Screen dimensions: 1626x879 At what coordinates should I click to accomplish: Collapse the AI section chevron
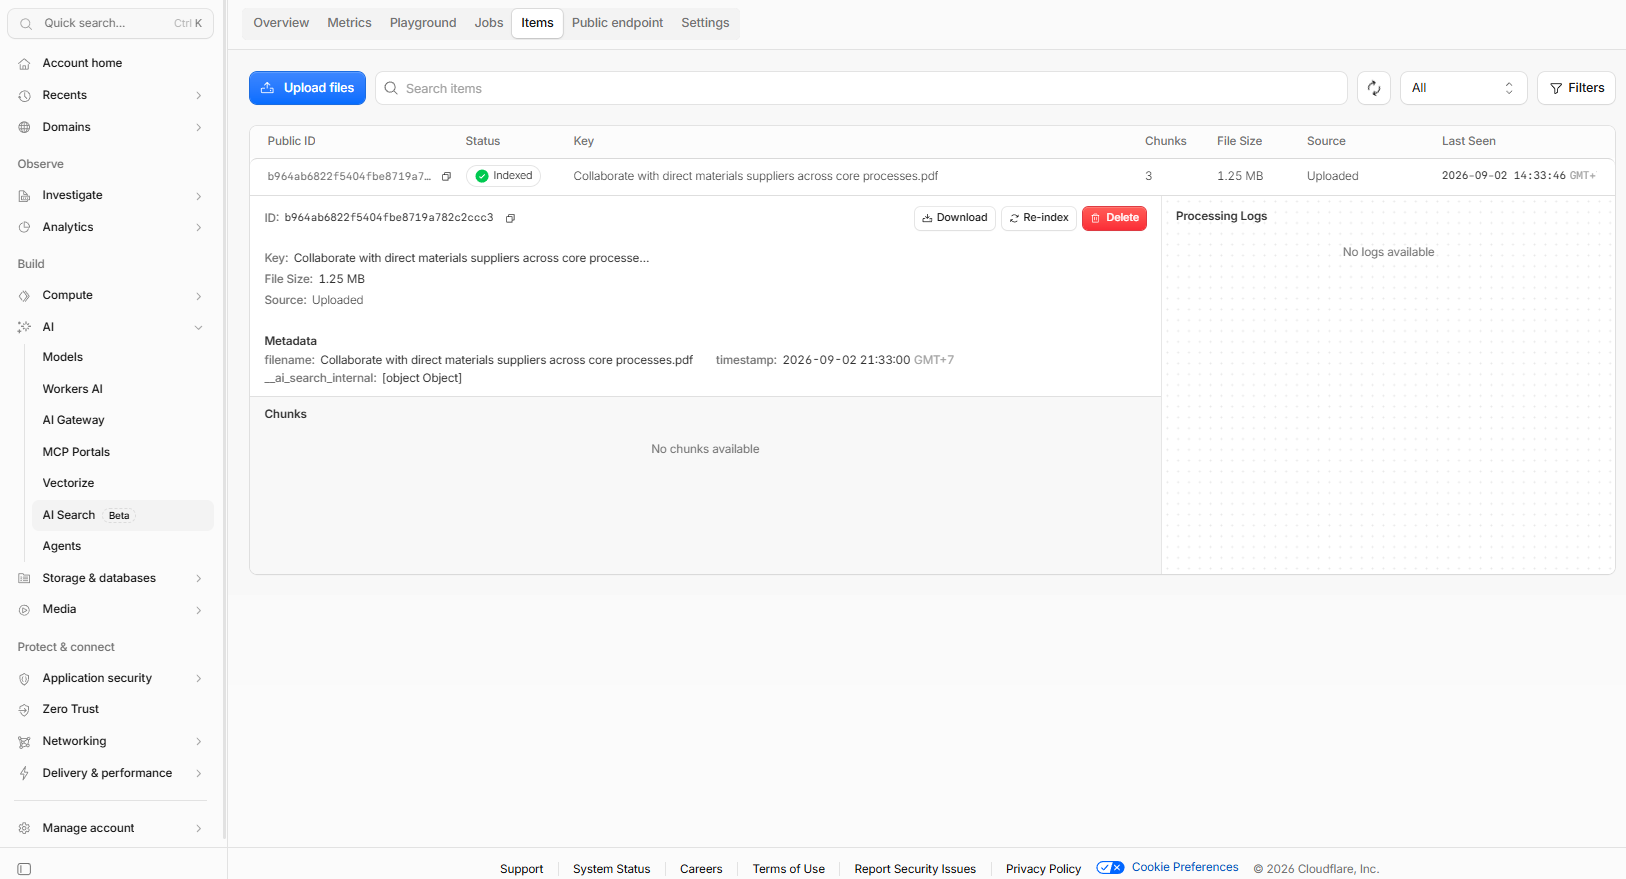[199, 327]
